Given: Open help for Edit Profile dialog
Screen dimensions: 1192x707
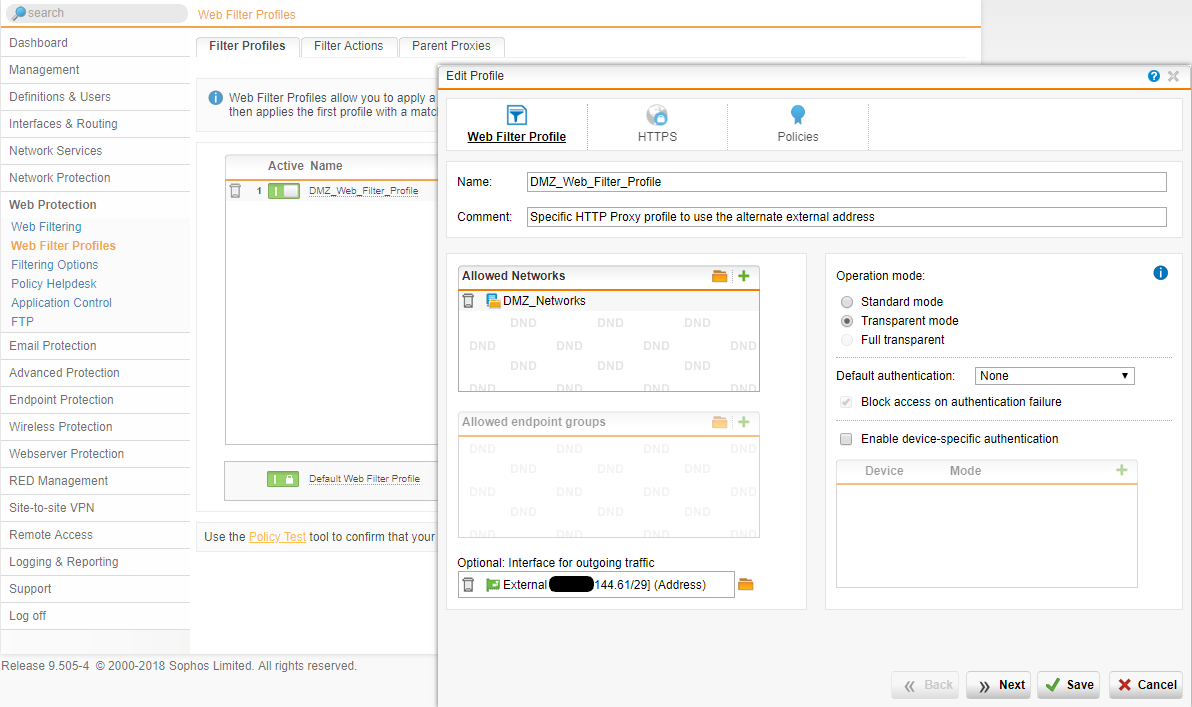Looking at the screenshot, I should coord(1153,76).
